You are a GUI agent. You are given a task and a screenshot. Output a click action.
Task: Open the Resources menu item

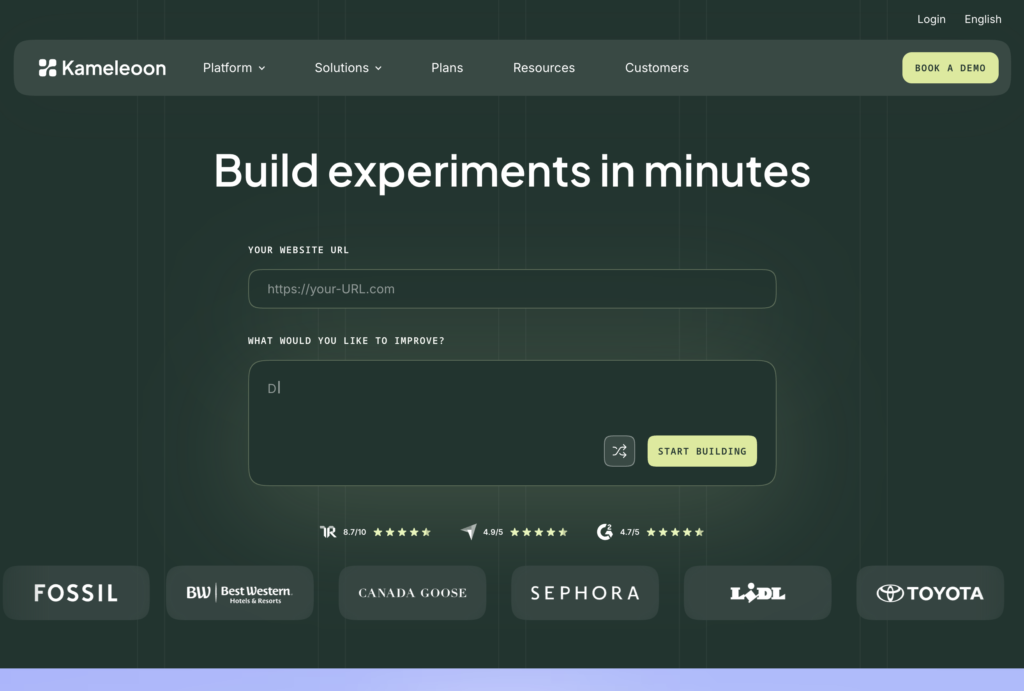[543, 68]
